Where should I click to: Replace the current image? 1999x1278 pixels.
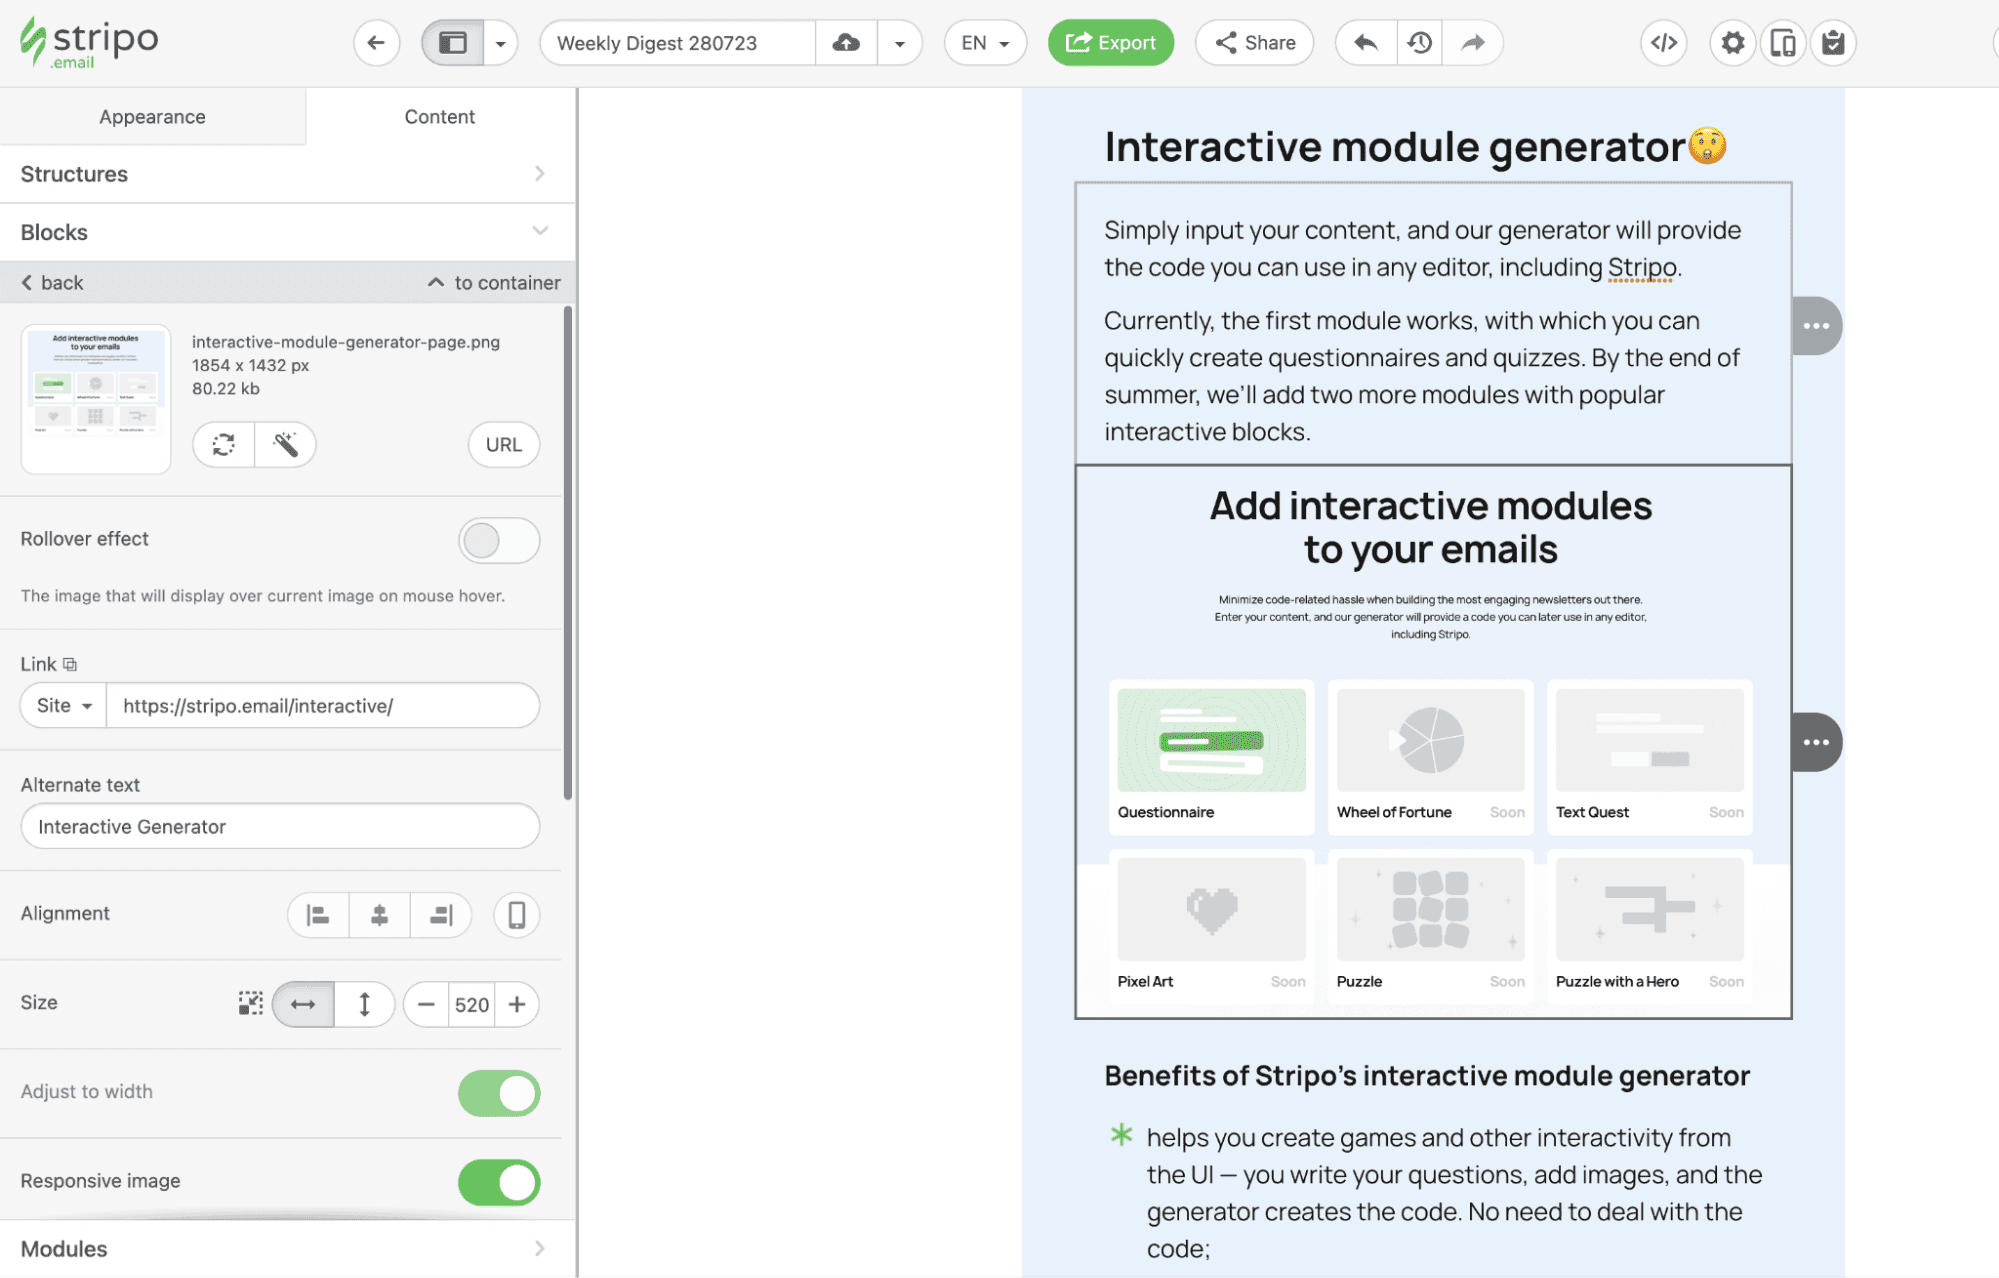pyautogui.click(x=222, y=444)
